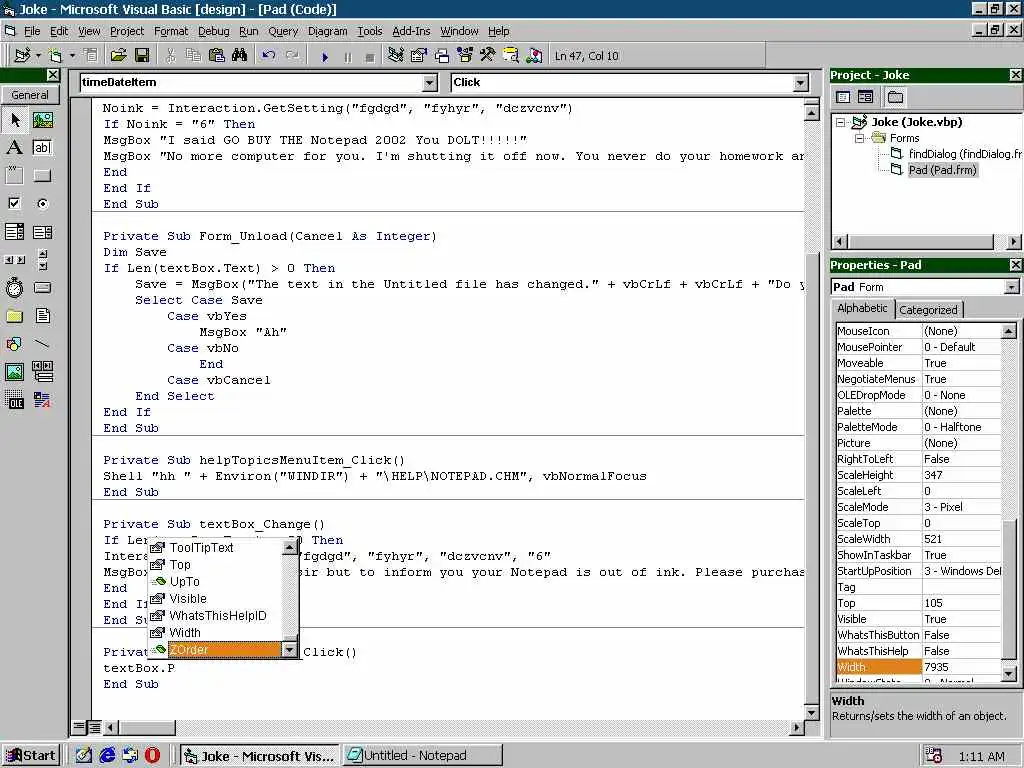
Task: Open the Form Layout Window icon
Action: [441, 56]
